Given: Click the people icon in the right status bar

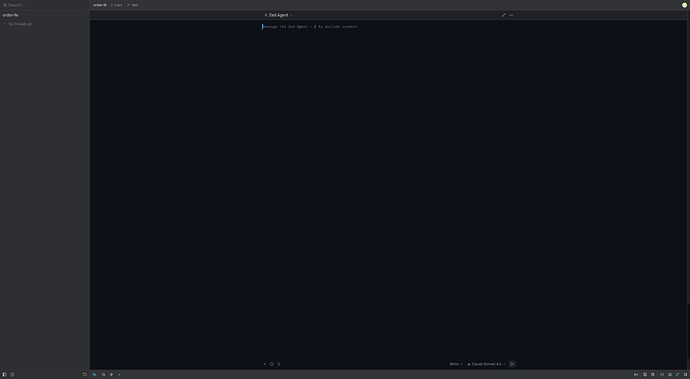Looking at the screenshot, I should click(x=670, y=375).
